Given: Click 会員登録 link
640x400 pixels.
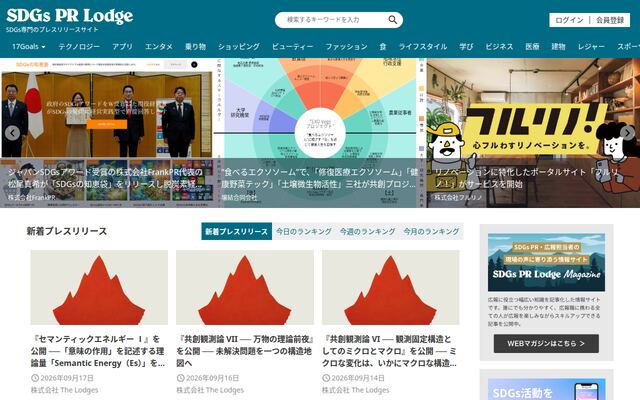Looking at the screenshot, I should (610, 20).
